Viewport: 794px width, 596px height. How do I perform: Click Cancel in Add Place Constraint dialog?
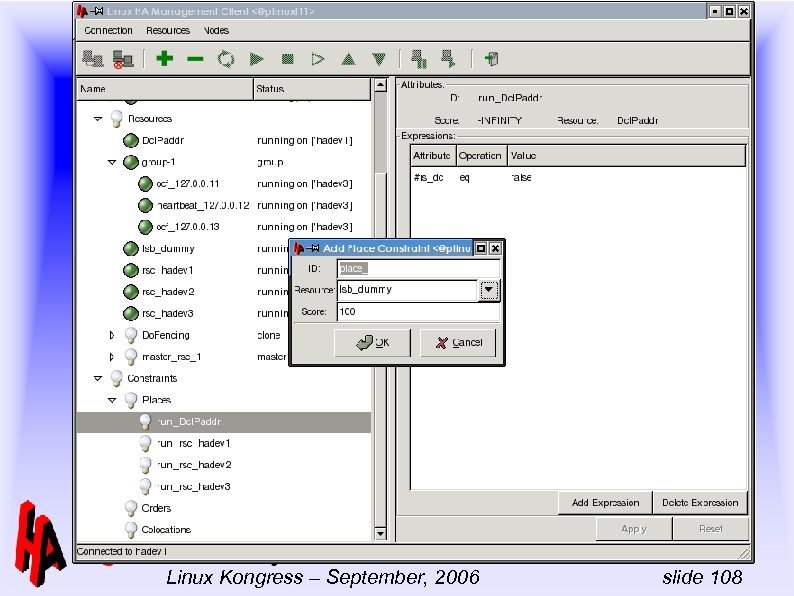(458, 343)
